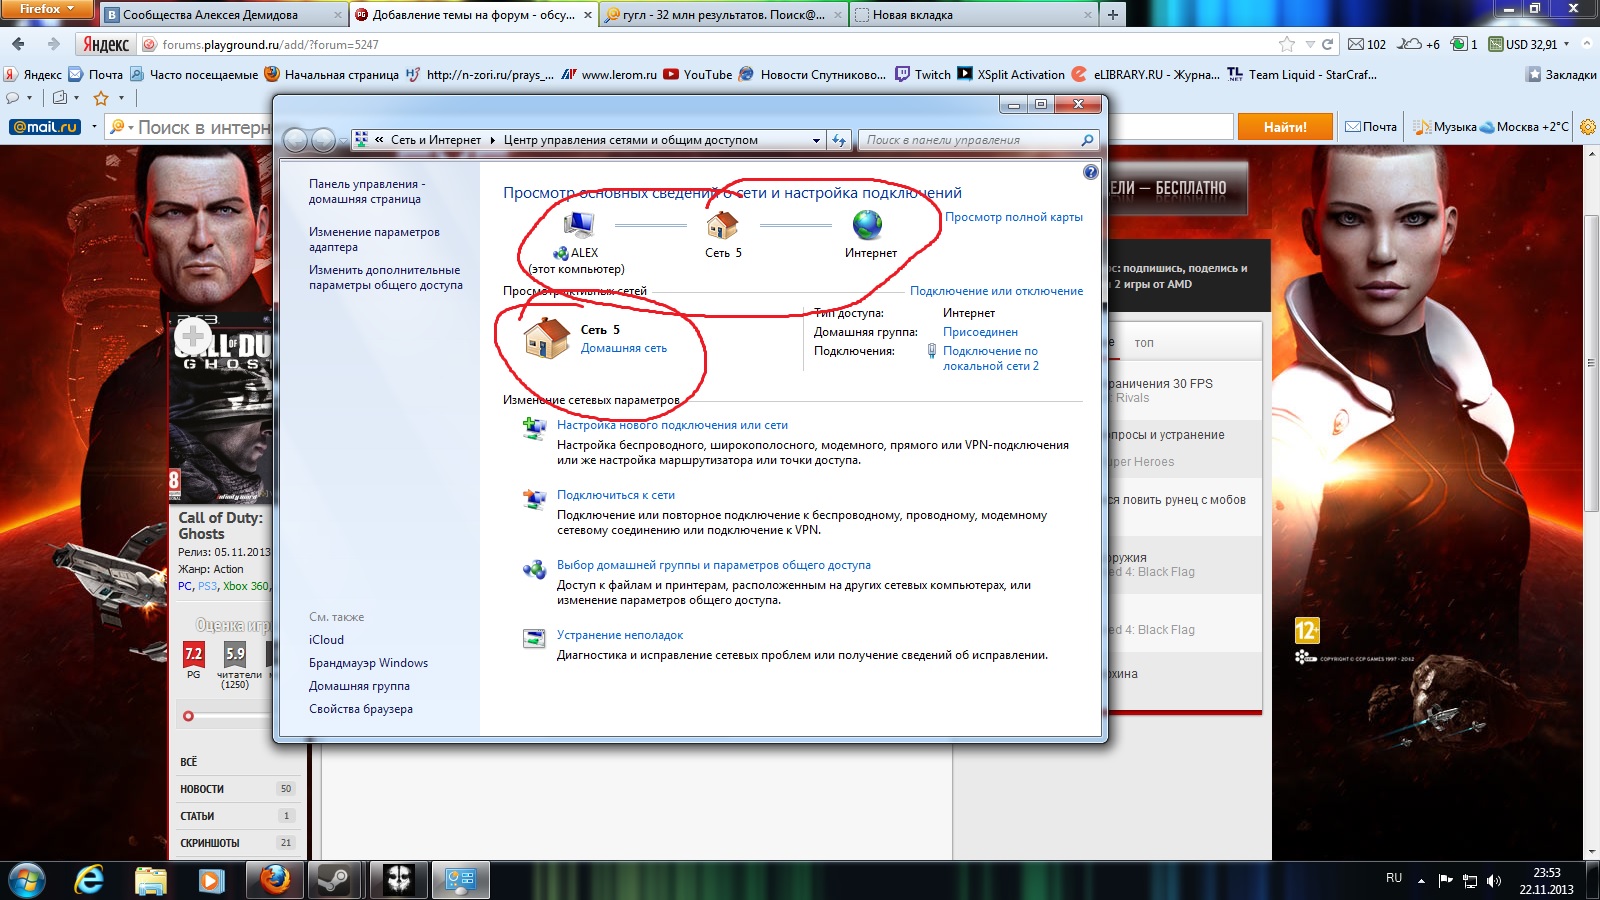The height and width of the screenshot is (900, 1600).
Task: Bookmark page with Firefox star icon
Action: (1287, 44)
